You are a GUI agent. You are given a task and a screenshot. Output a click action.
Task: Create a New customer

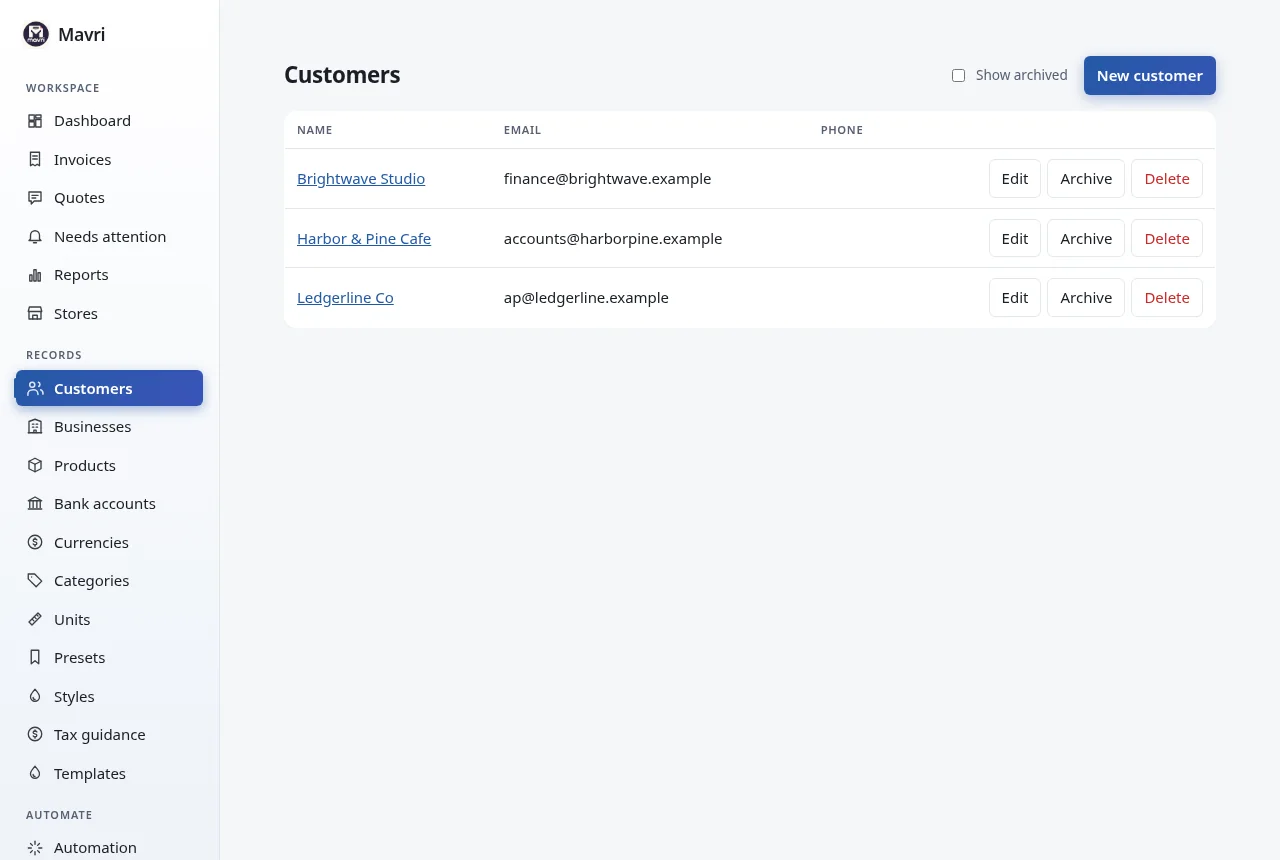click(x=1150, y=75)
